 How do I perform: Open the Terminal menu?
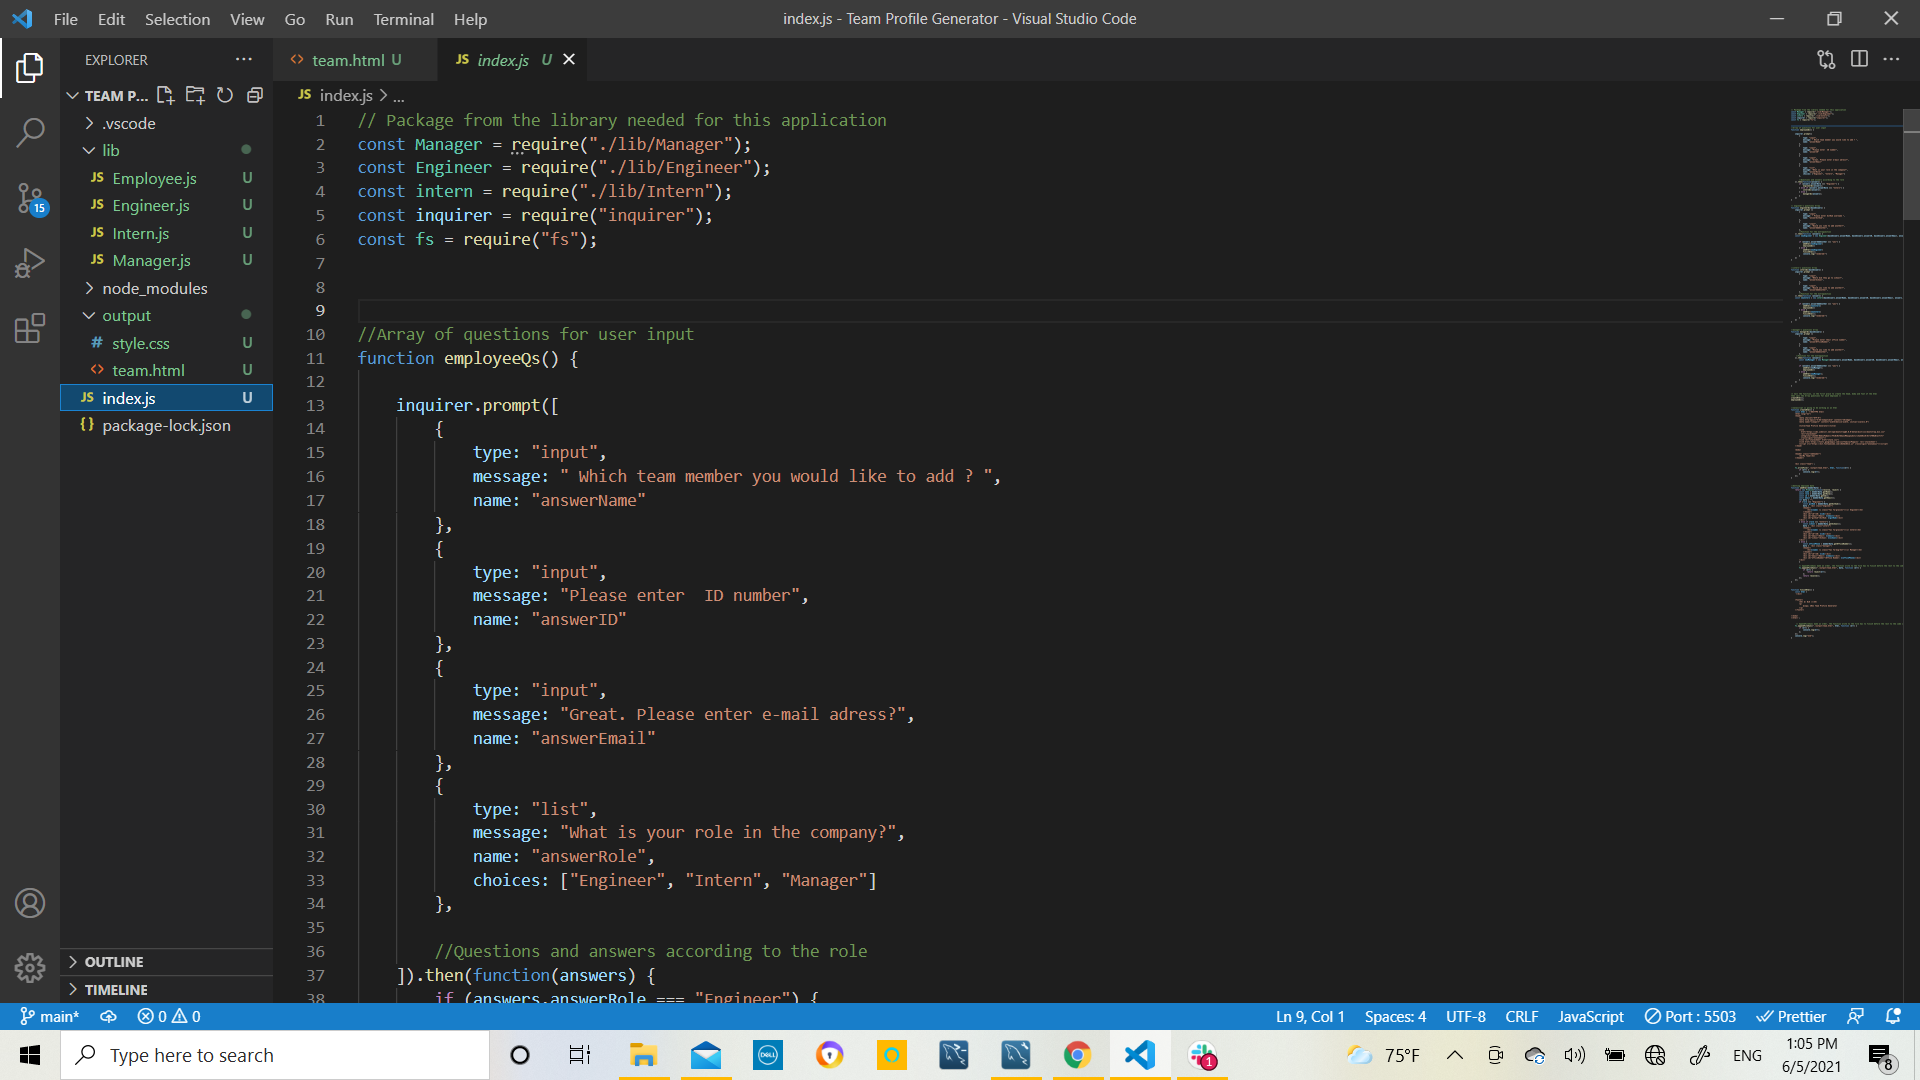coord(403,19)
